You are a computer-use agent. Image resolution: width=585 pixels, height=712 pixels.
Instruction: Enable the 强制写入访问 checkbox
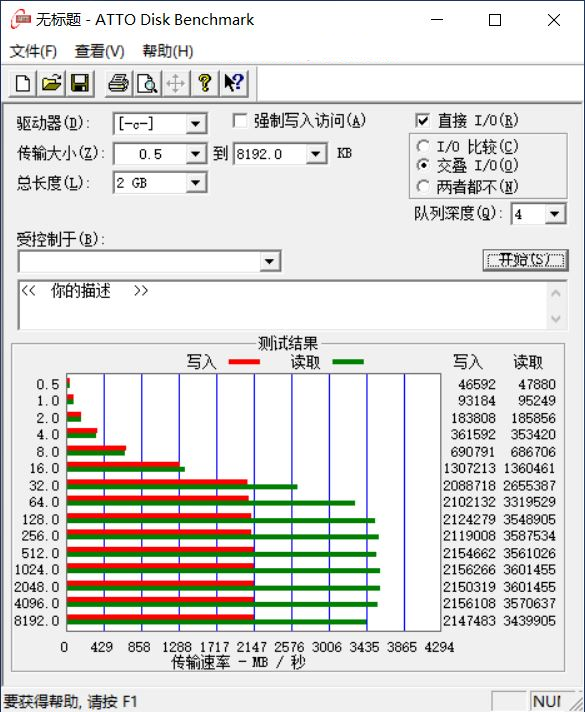(x=240, y=121)
